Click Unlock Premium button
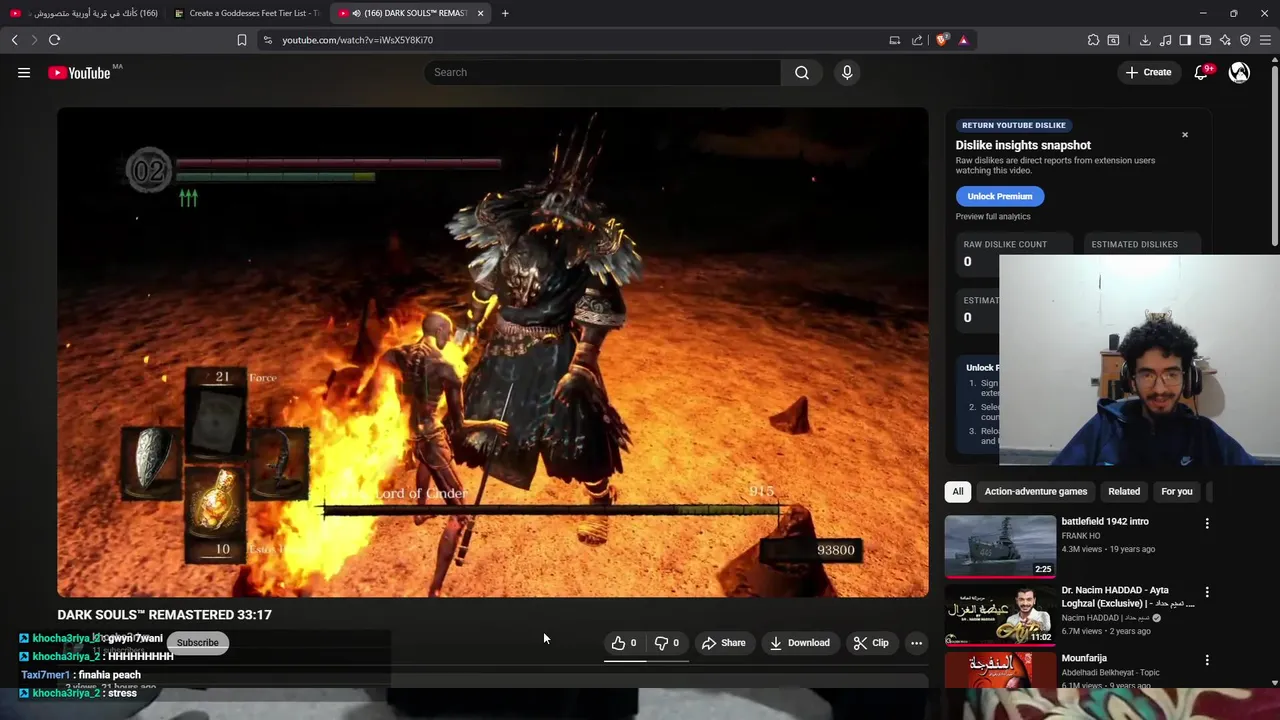1280x720 pixels. pyautogui.click(x=1000, y=196)
